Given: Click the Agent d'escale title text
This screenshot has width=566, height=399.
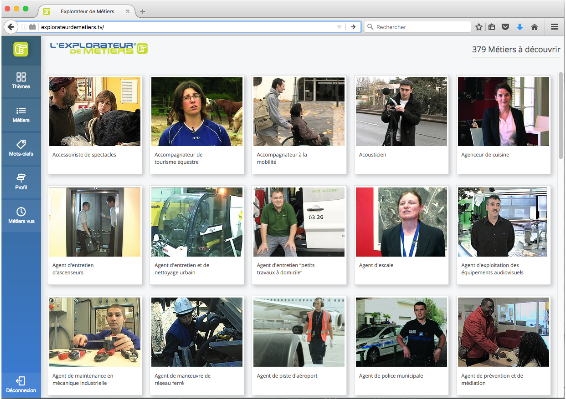Looking at the screenshot, I should pos(376,265).
